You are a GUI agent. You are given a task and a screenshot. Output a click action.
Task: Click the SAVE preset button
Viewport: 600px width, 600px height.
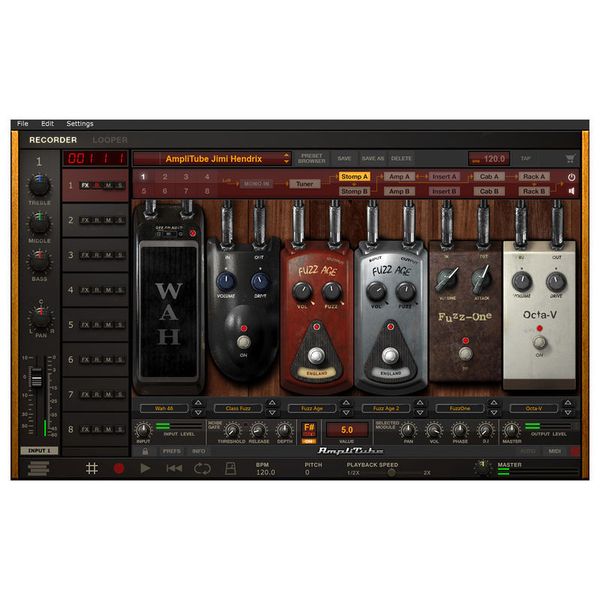(344, 158)
